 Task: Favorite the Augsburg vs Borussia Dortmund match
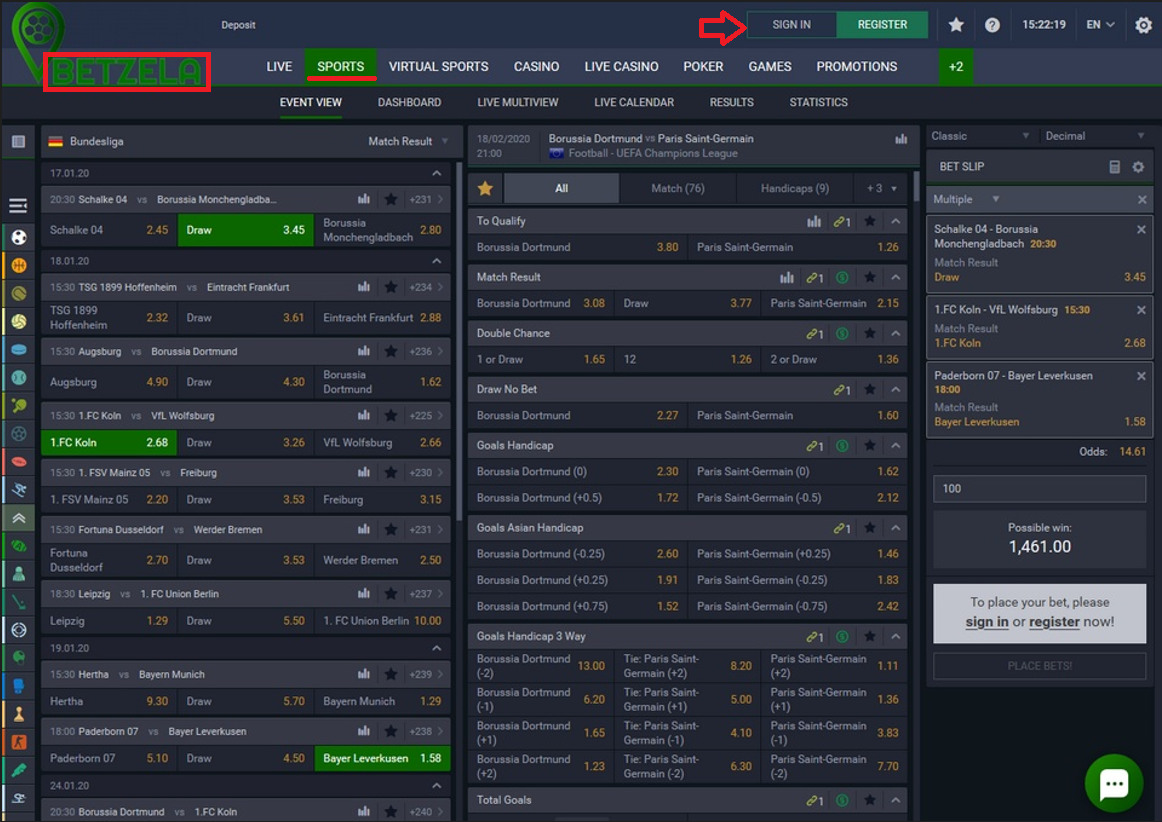point(391,351)
